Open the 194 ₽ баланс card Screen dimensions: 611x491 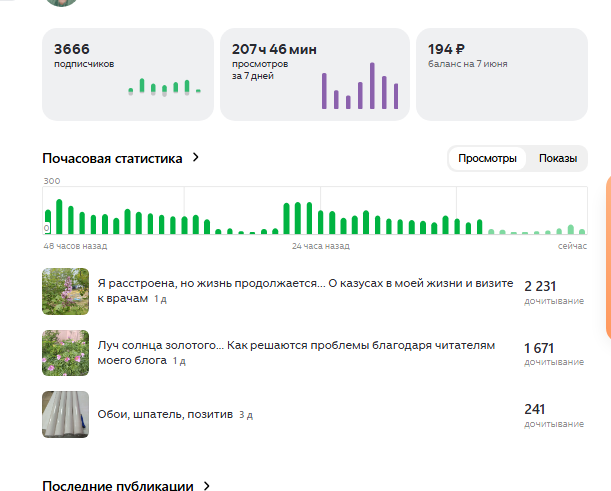click(502, 74)
